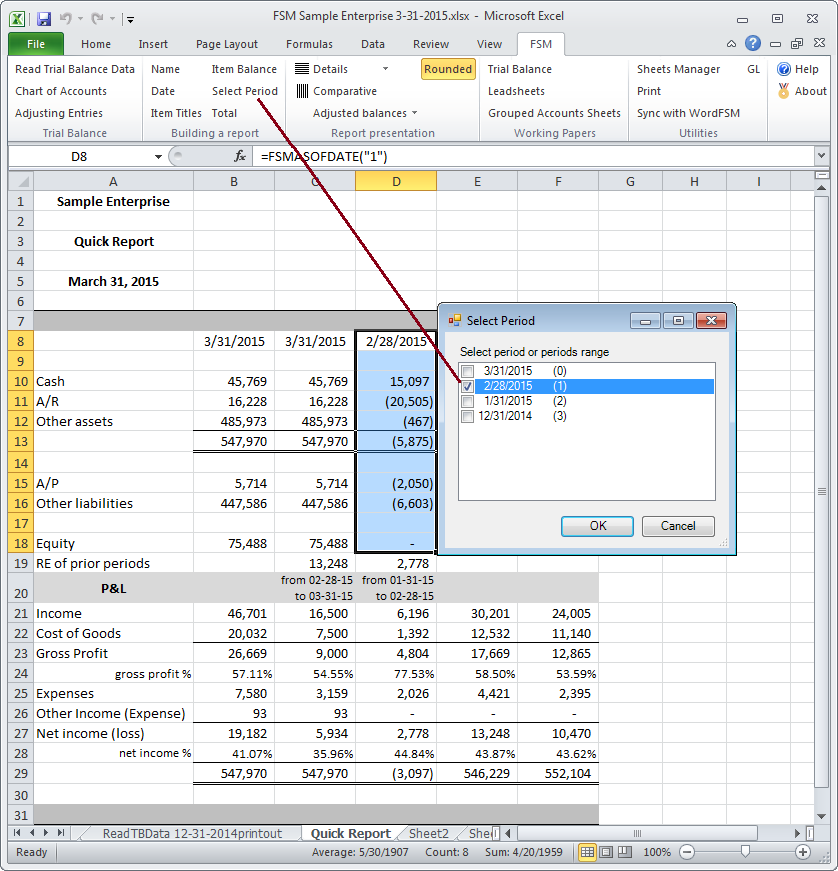The image size is (838, 871).
Task: Click the zoom in plus icon
Action: click(x=802, y=852)
